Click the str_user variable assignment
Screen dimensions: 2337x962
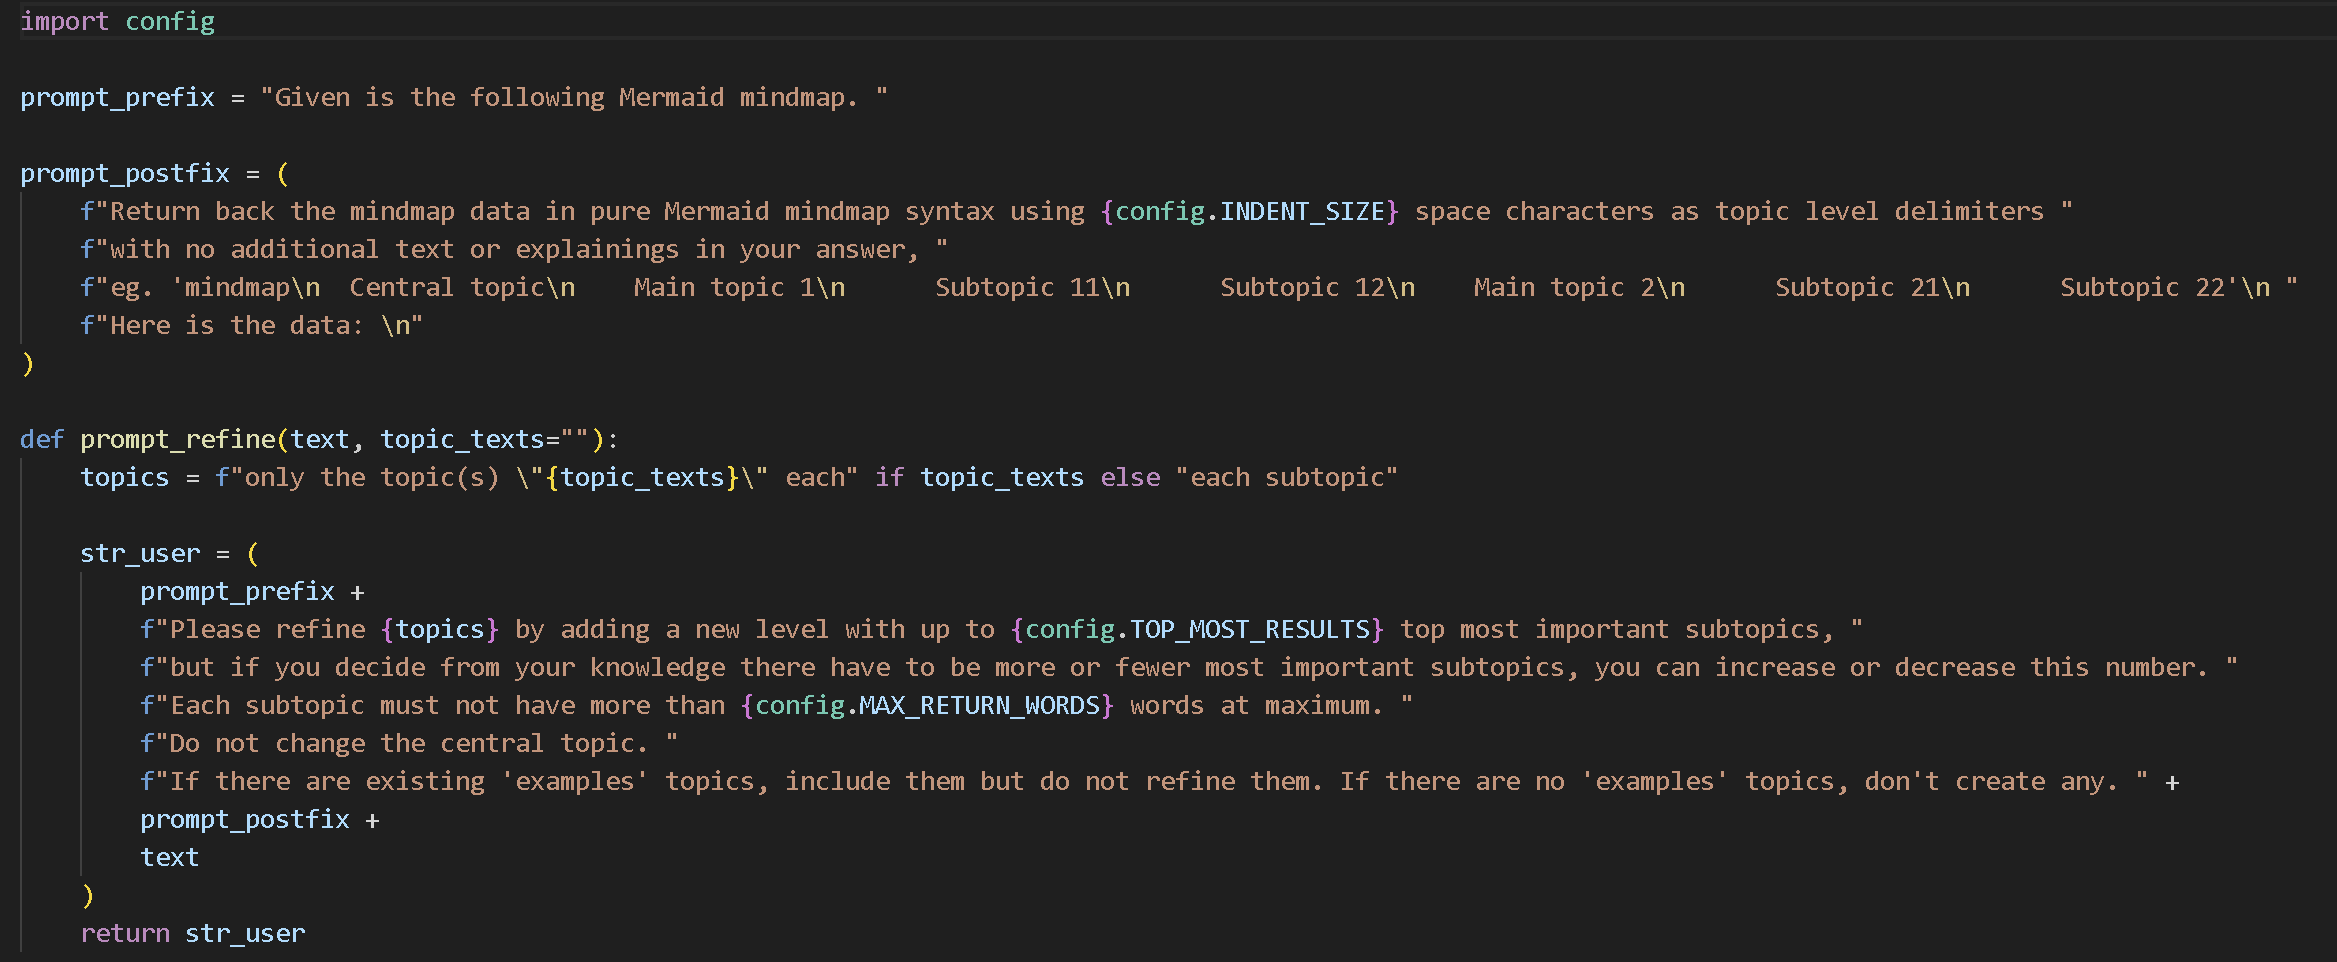tap(140, 553)
